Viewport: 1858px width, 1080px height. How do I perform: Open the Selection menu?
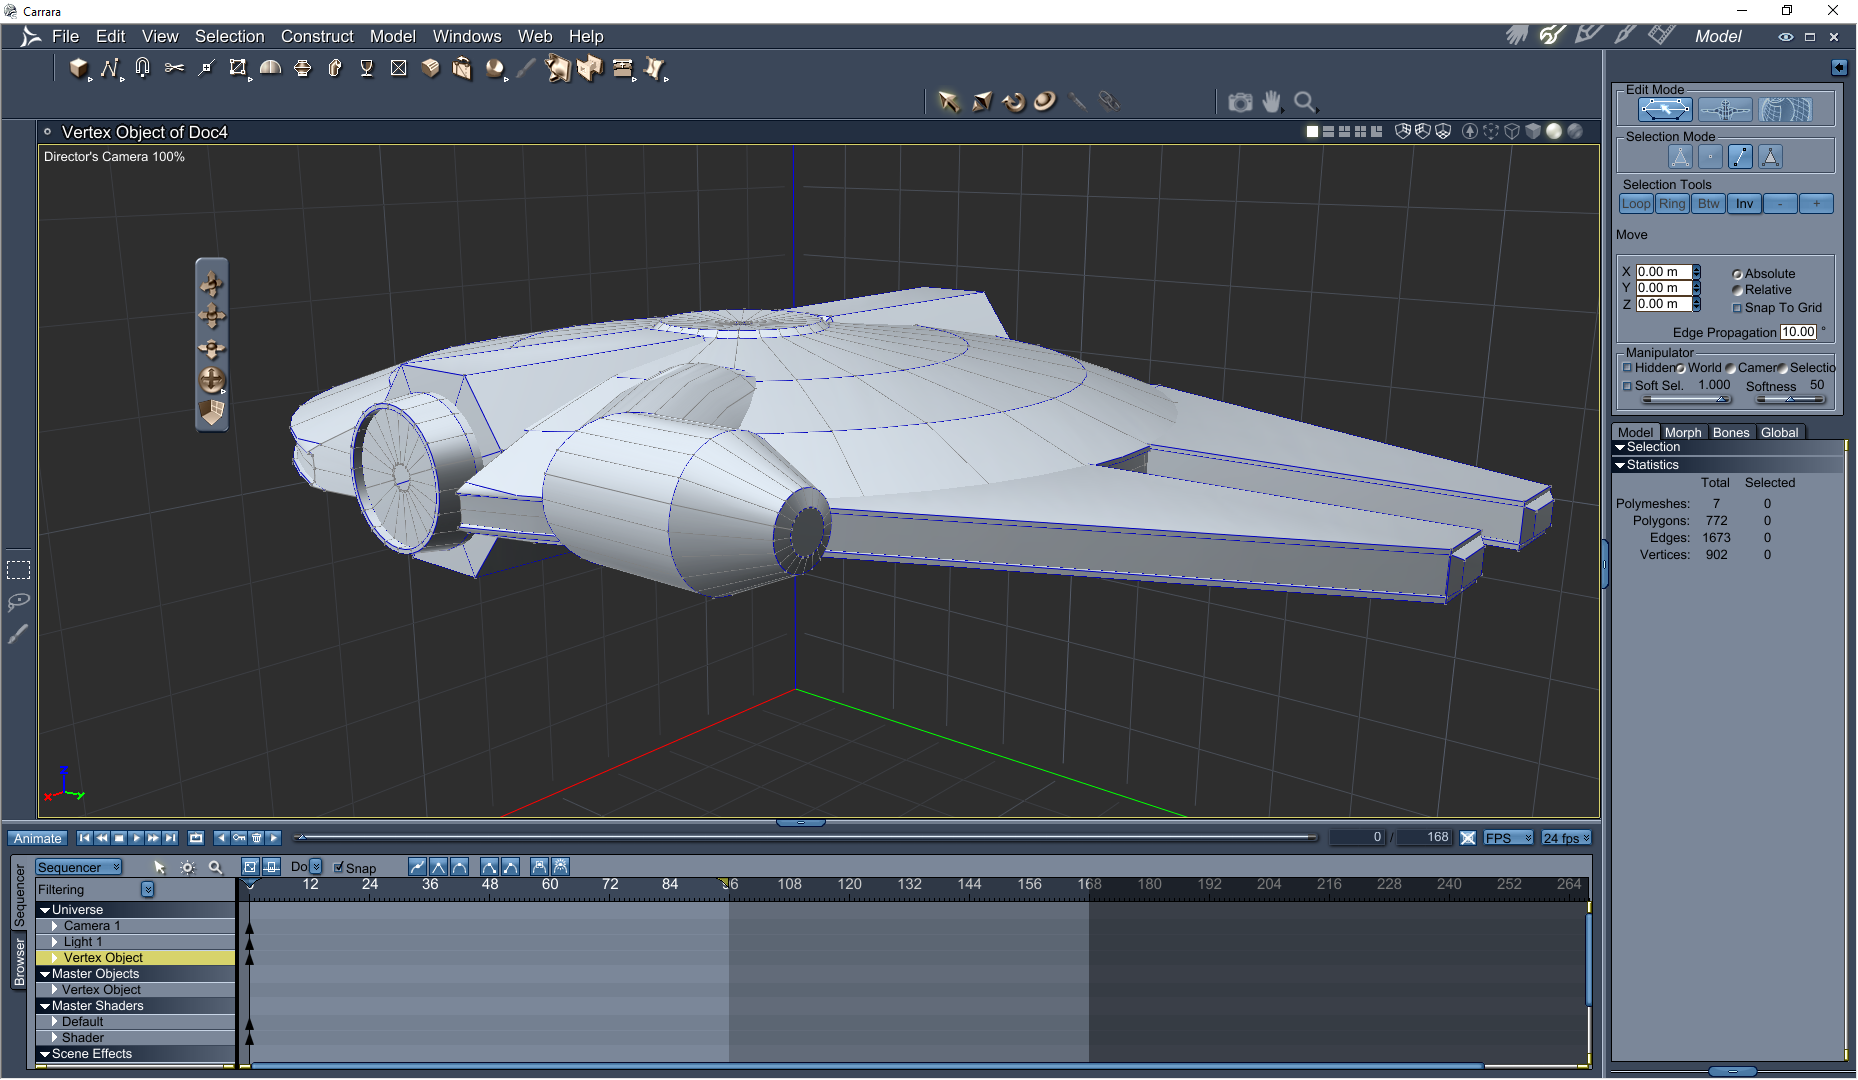tap(230, 36)
